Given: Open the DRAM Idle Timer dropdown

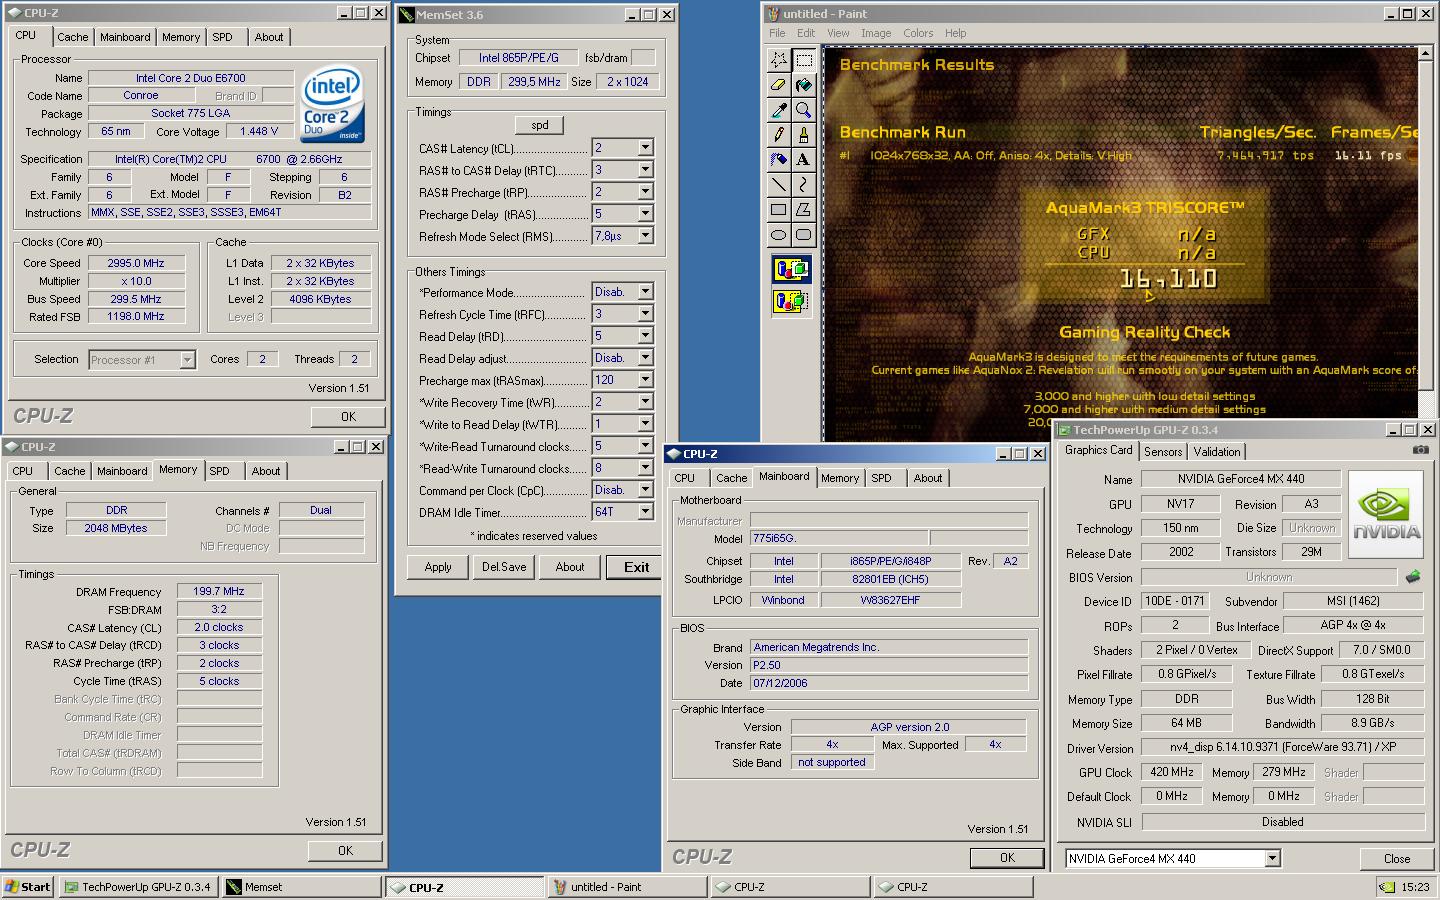Looking at the screenshot, I should 645,512.
